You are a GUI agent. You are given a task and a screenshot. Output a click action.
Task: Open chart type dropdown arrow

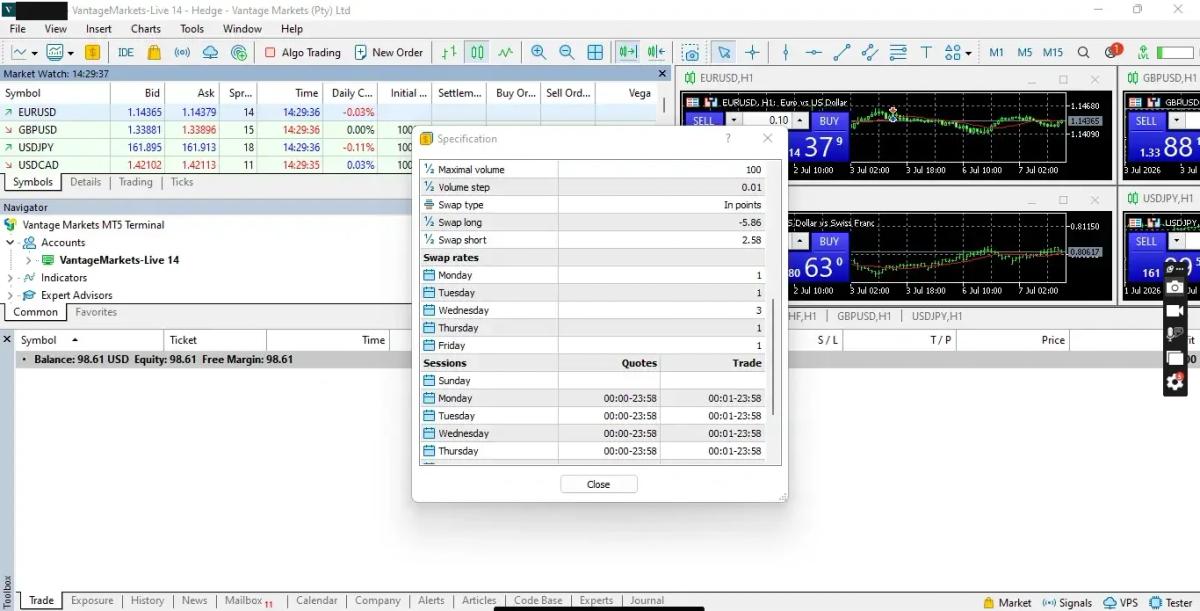35,53
